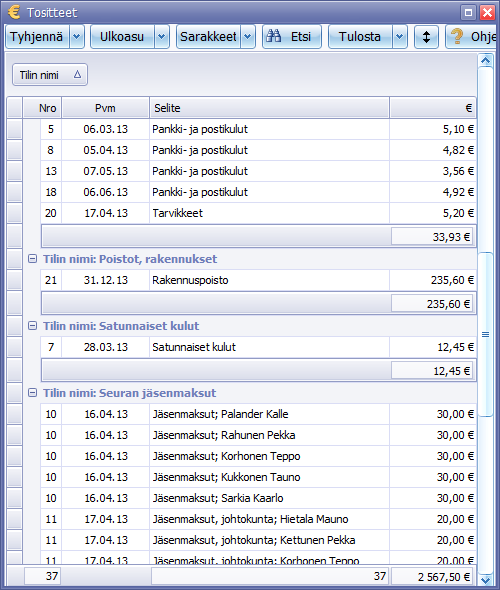Image resolution: width=500 pixels, height=590 pixels.
Task: Open the Tulosta dropdown arrow
Action: click(x=400, y=37)
